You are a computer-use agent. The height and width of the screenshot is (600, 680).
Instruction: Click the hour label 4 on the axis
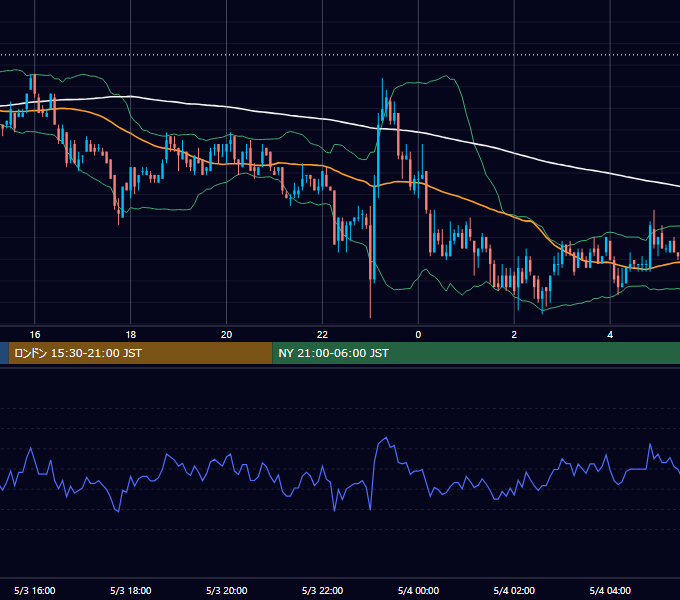pyautogui.click(x=610, y=335)
